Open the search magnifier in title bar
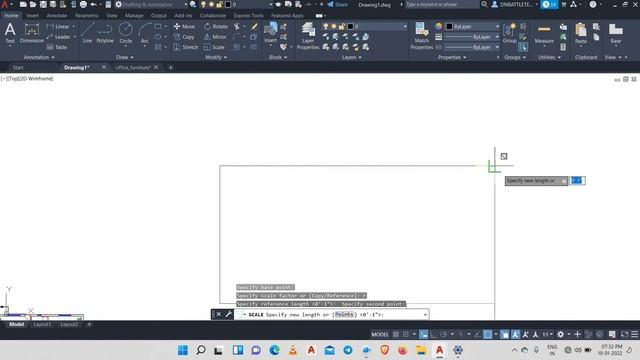The width and height of the screenshot is (640, 360). point(484,4)
